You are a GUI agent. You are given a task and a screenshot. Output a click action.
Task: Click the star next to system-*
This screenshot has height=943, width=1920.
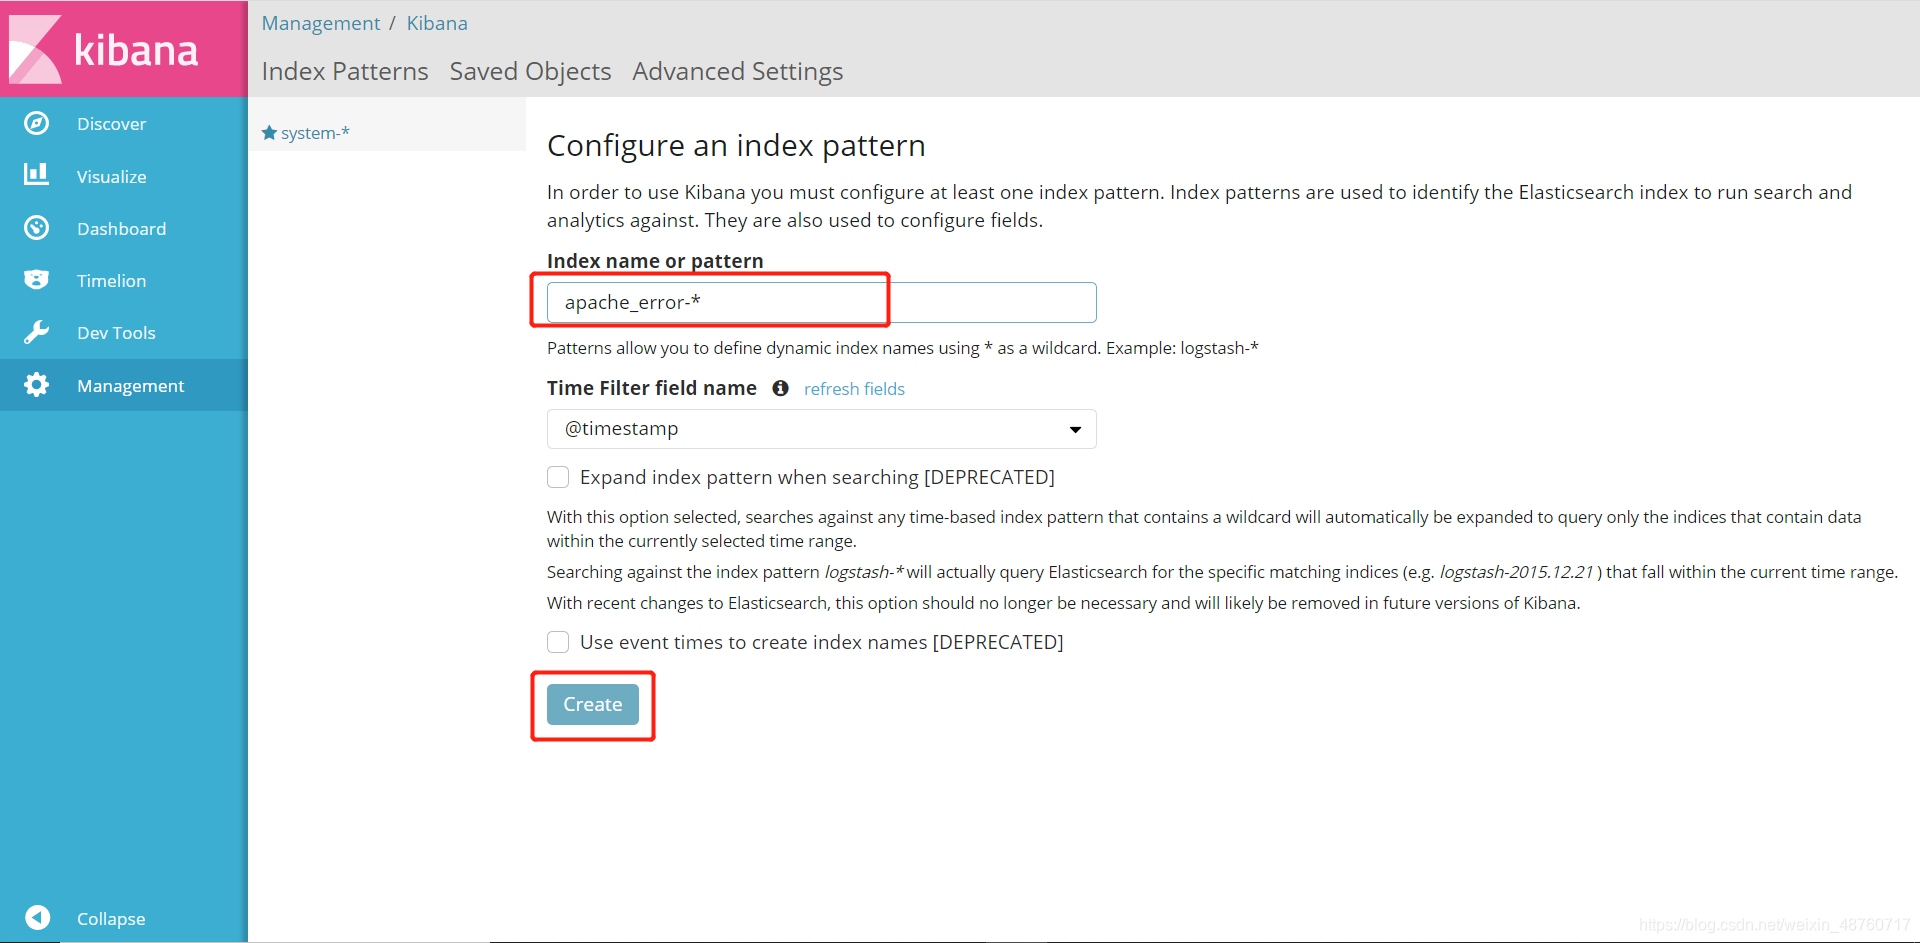[x=269, y=132]
